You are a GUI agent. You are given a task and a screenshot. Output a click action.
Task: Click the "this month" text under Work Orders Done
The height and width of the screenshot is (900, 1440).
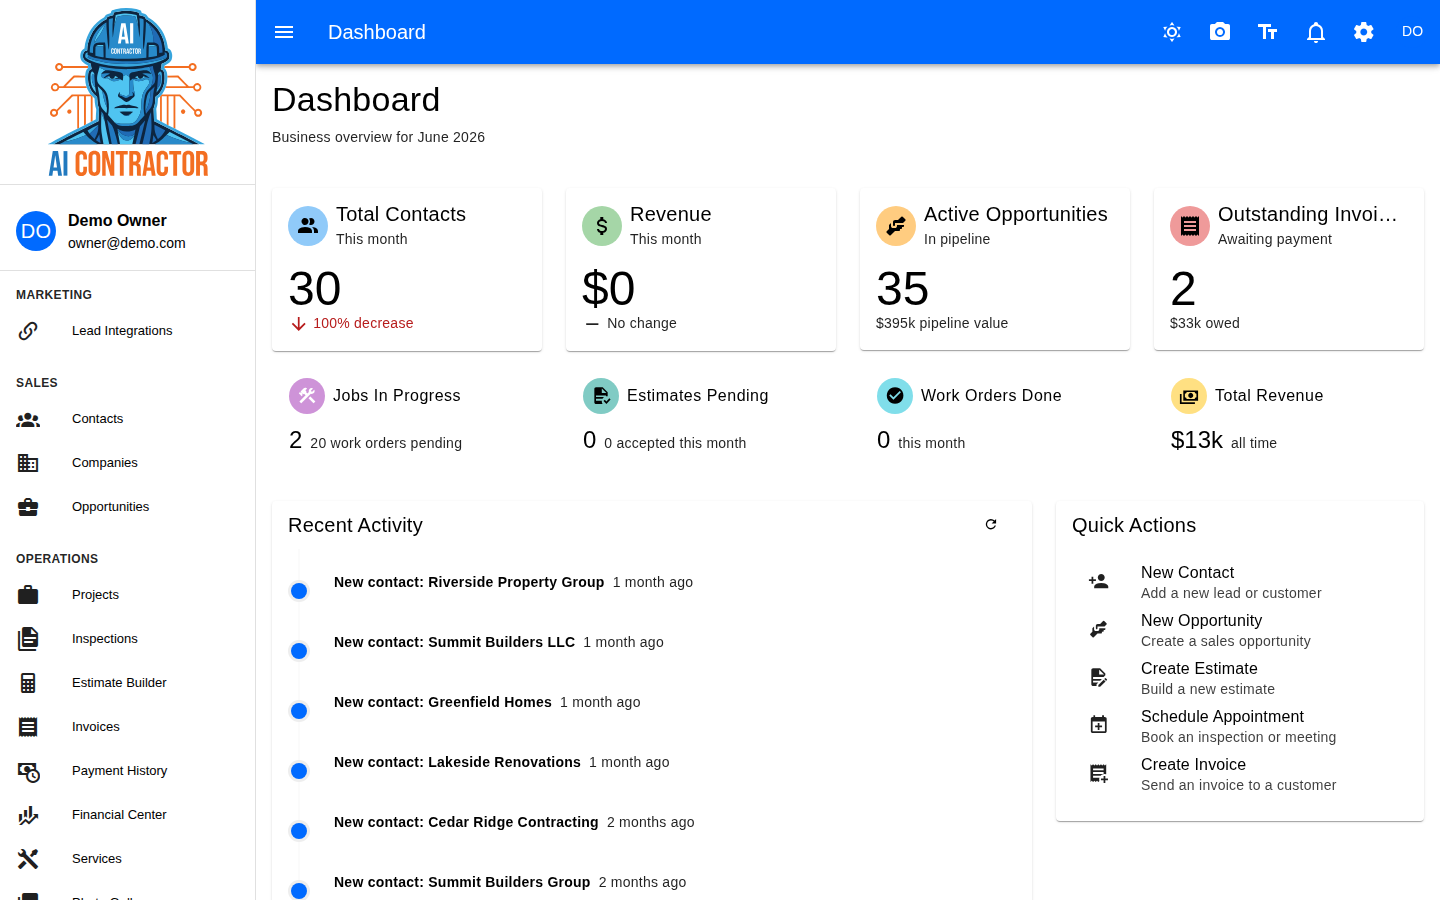(932, 443)
